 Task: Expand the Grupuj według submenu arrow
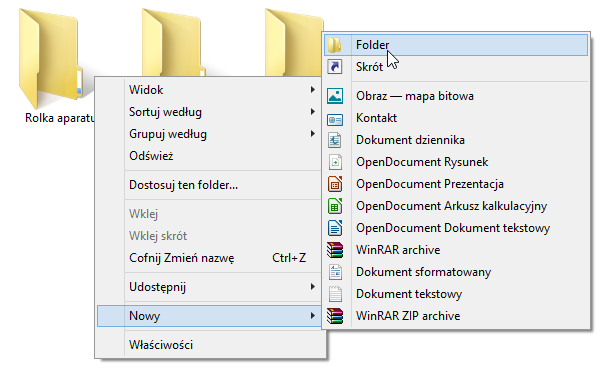pos(313,134)
